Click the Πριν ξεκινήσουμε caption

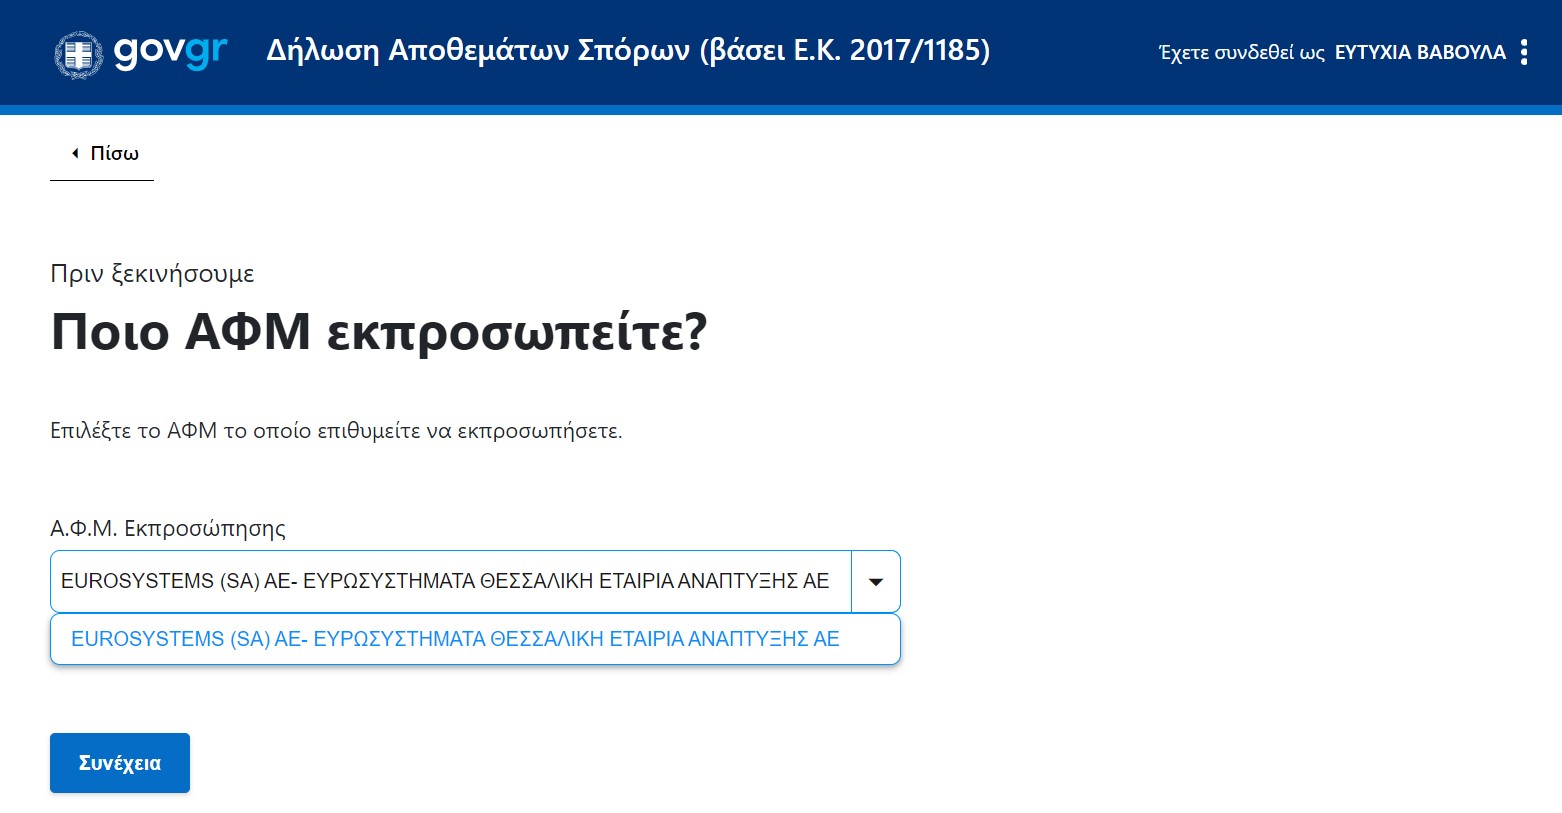tap(152, 274)
